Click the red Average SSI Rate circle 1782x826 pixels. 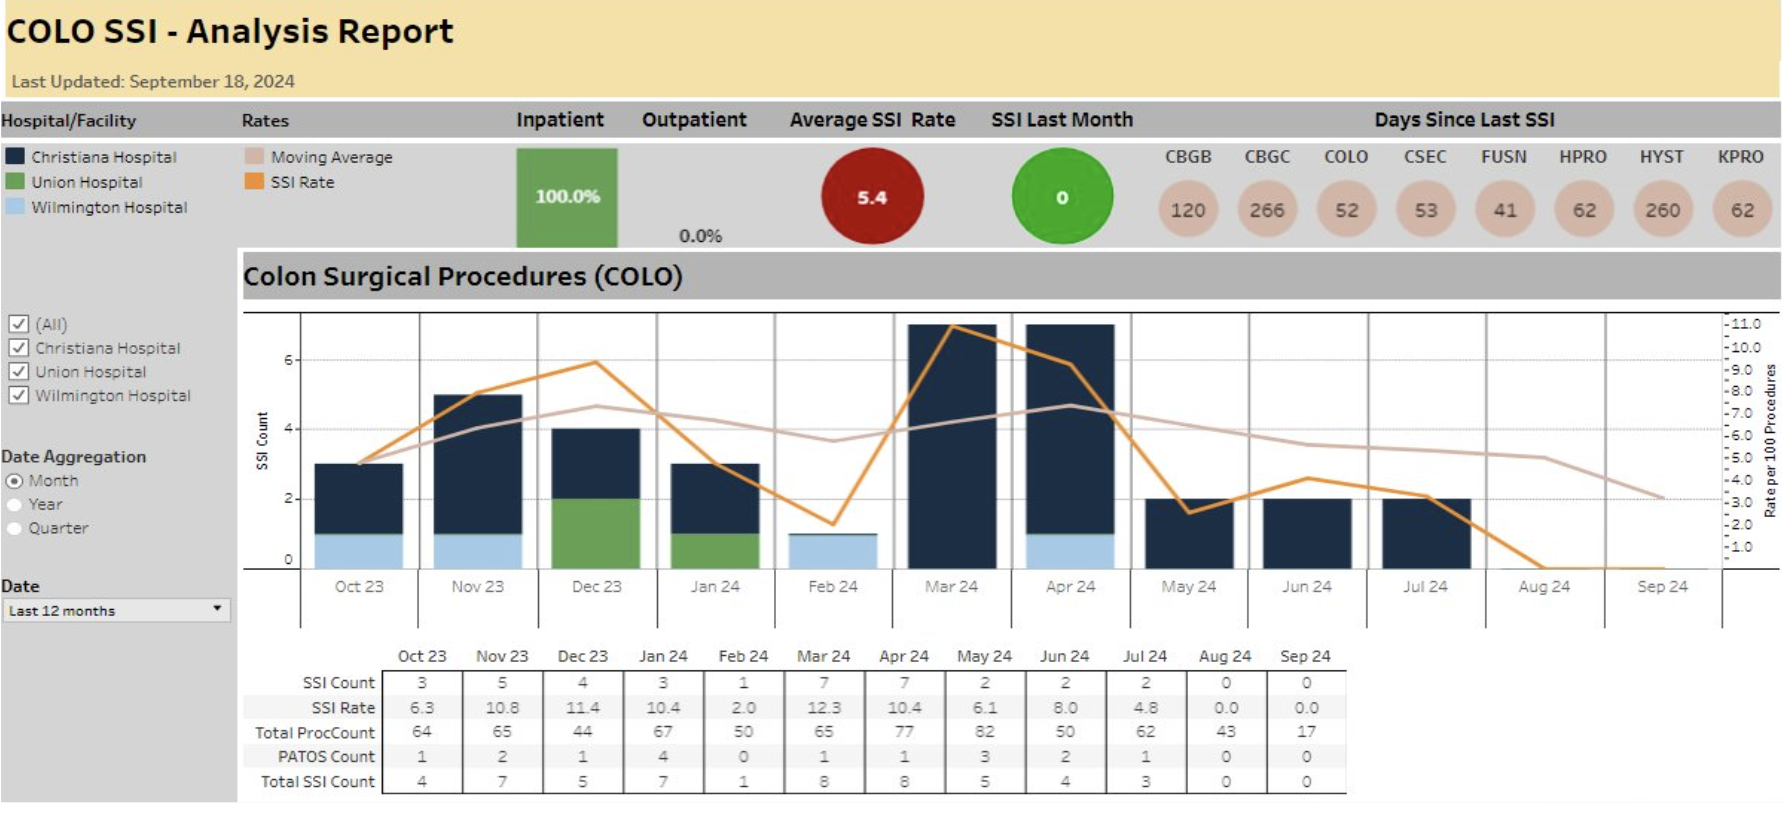871,197
